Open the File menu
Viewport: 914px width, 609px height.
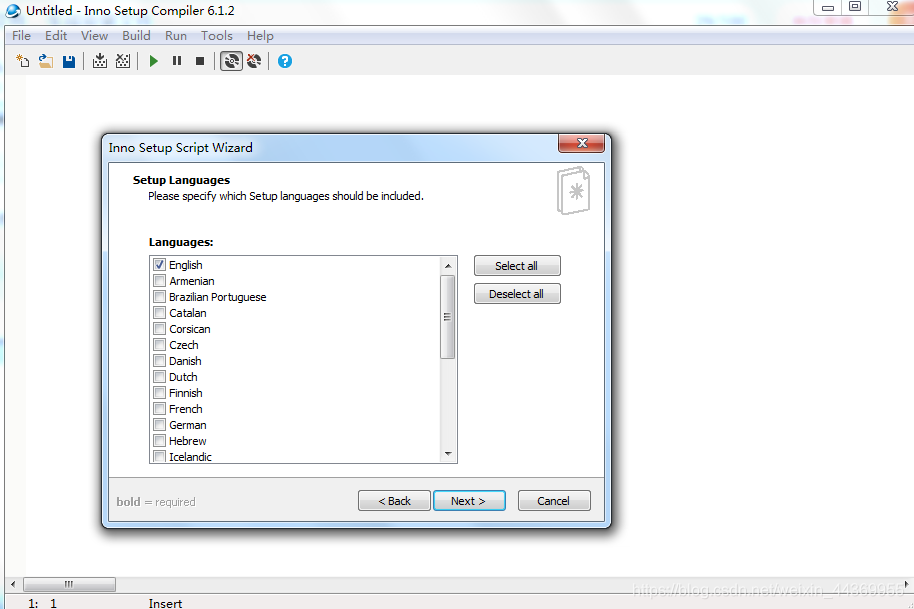tap(22, 36)
